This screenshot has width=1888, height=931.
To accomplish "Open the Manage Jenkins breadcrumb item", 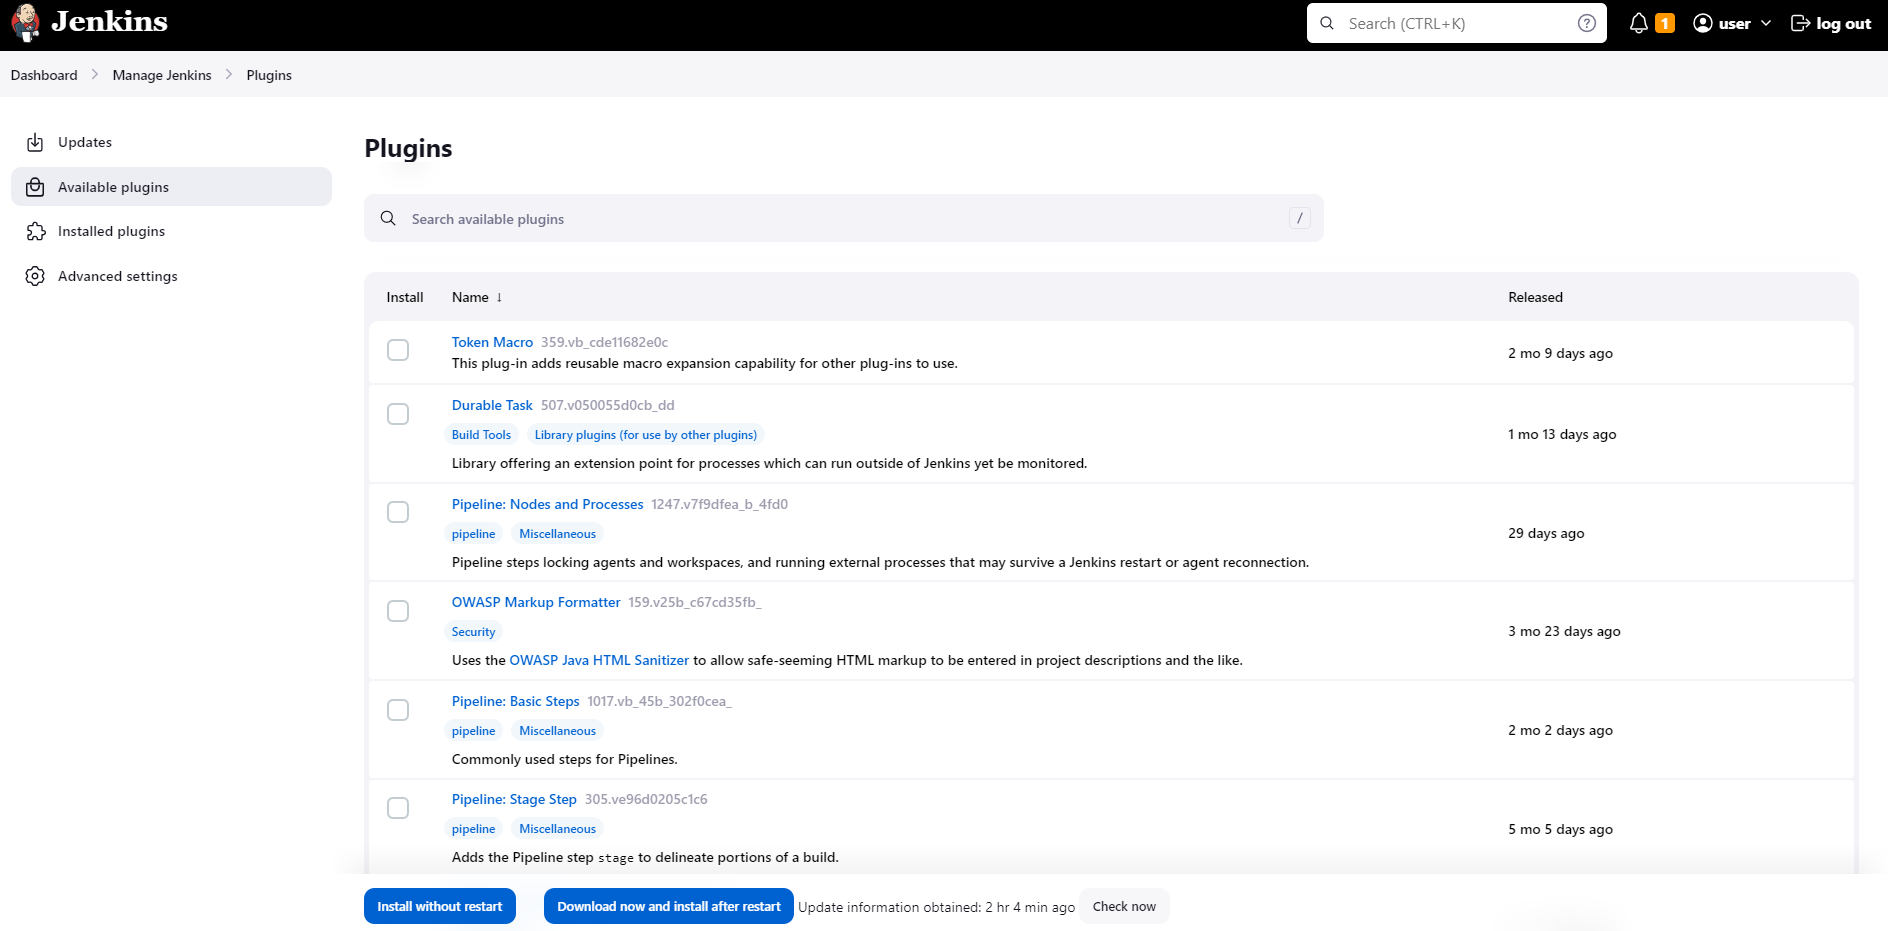I will coord(162,75).
